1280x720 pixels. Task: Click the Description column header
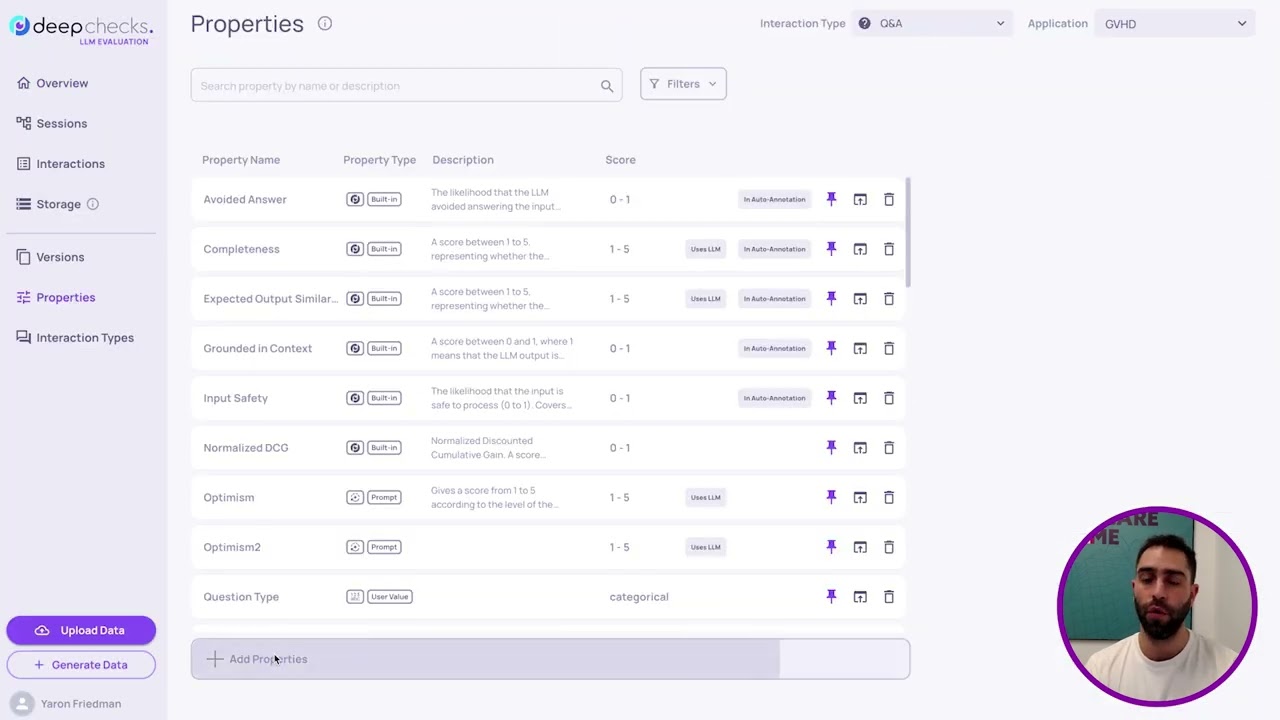click(463, 160)
